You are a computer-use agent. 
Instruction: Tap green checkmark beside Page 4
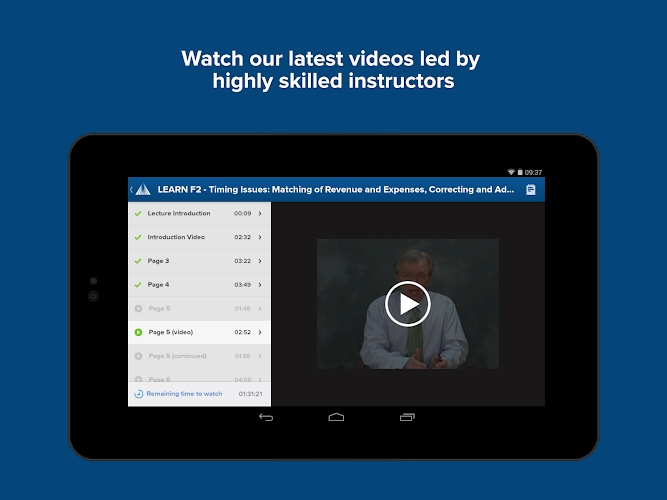pos(138,285)
